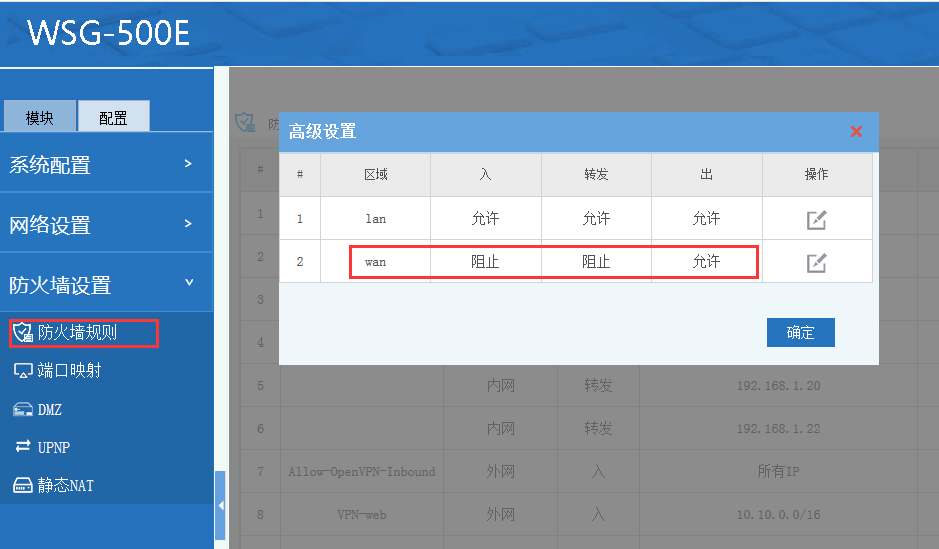Image resolution: width=939 pixels, height=549 pixels.
Task: Collapse the 防火墙设置 section
Action: pyautogui.click(x=188, y=284)
